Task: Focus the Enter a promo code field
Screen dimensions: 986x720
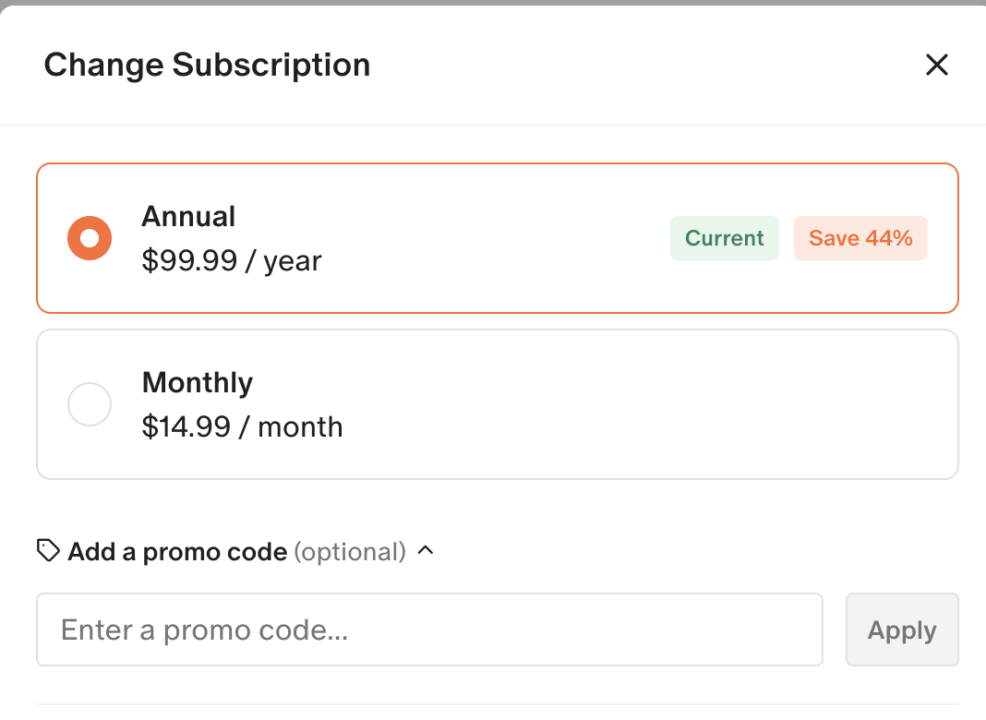Action: point(430,630)
